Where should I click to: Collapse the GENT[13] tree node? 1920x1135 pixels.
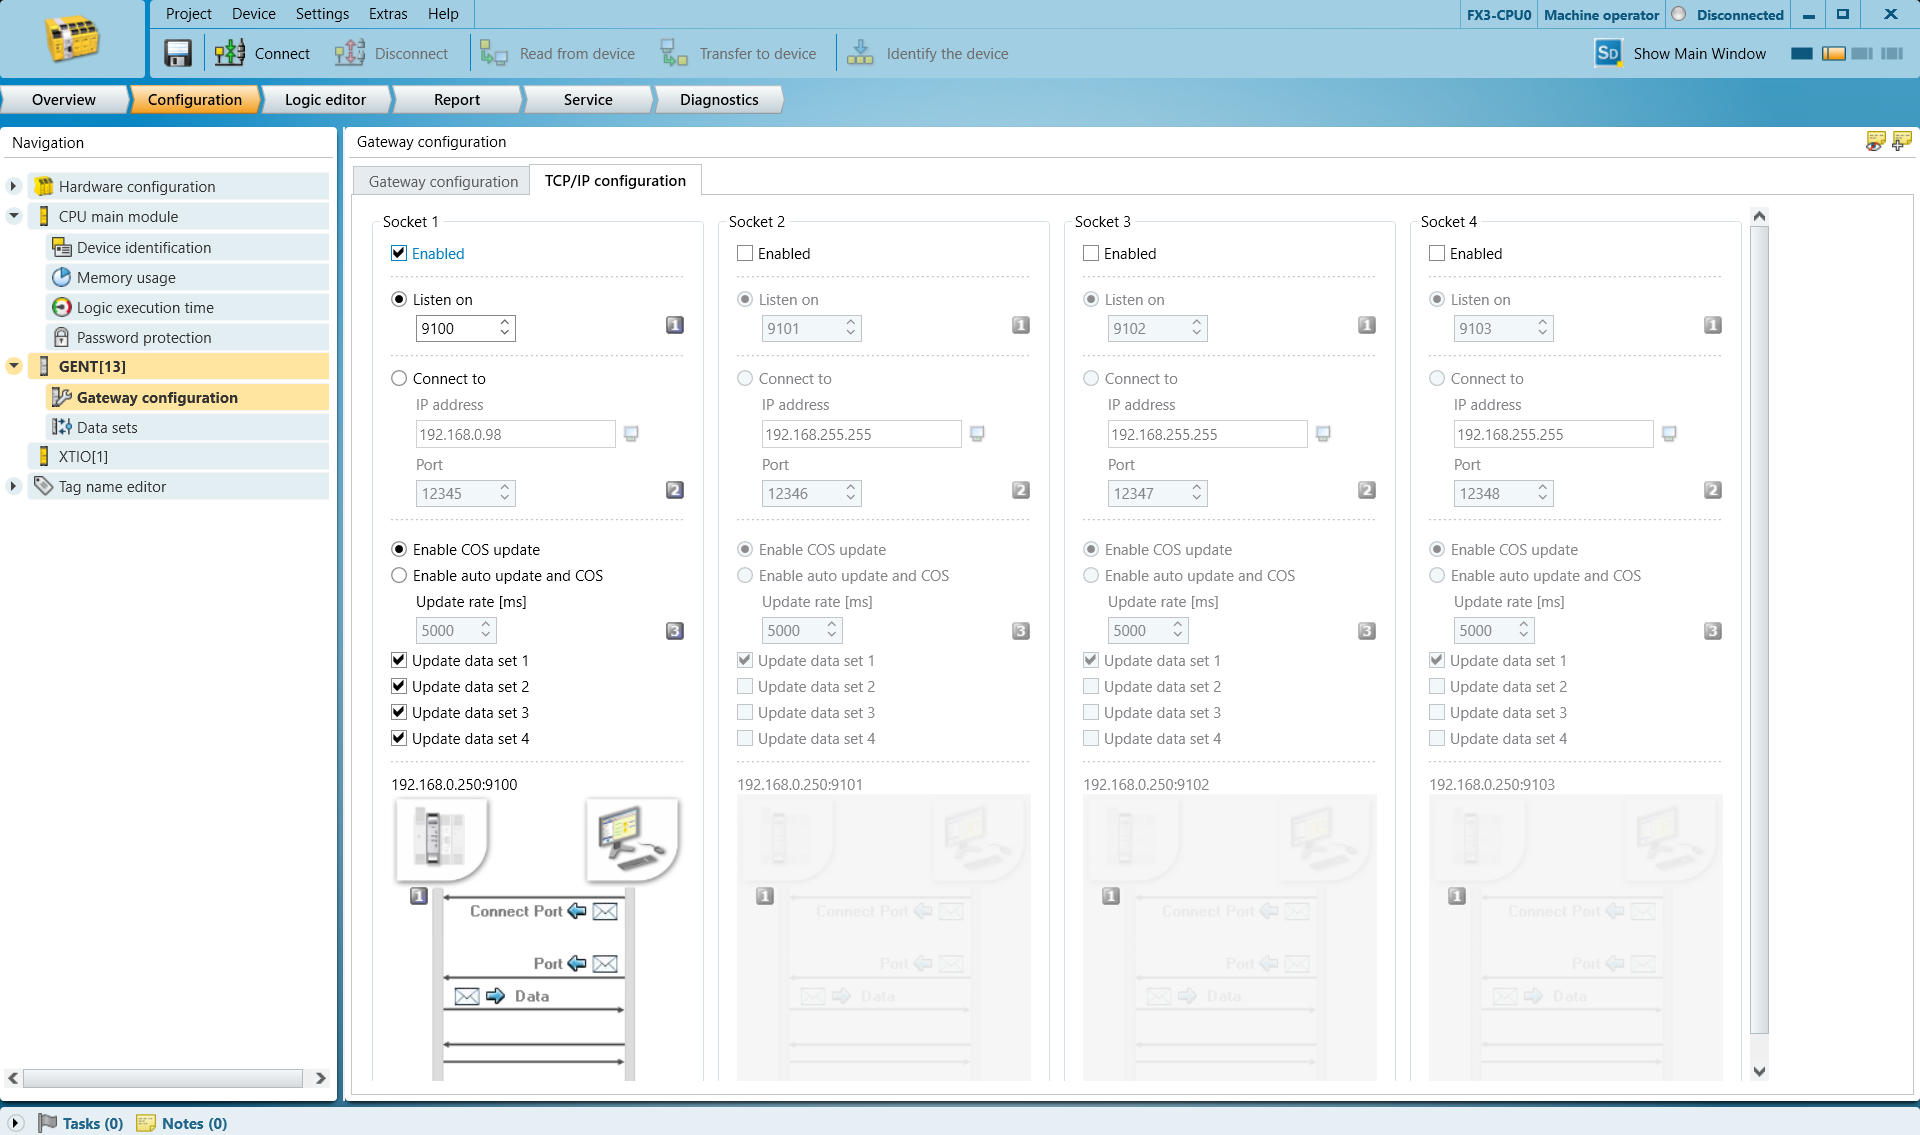pos(14,366)
